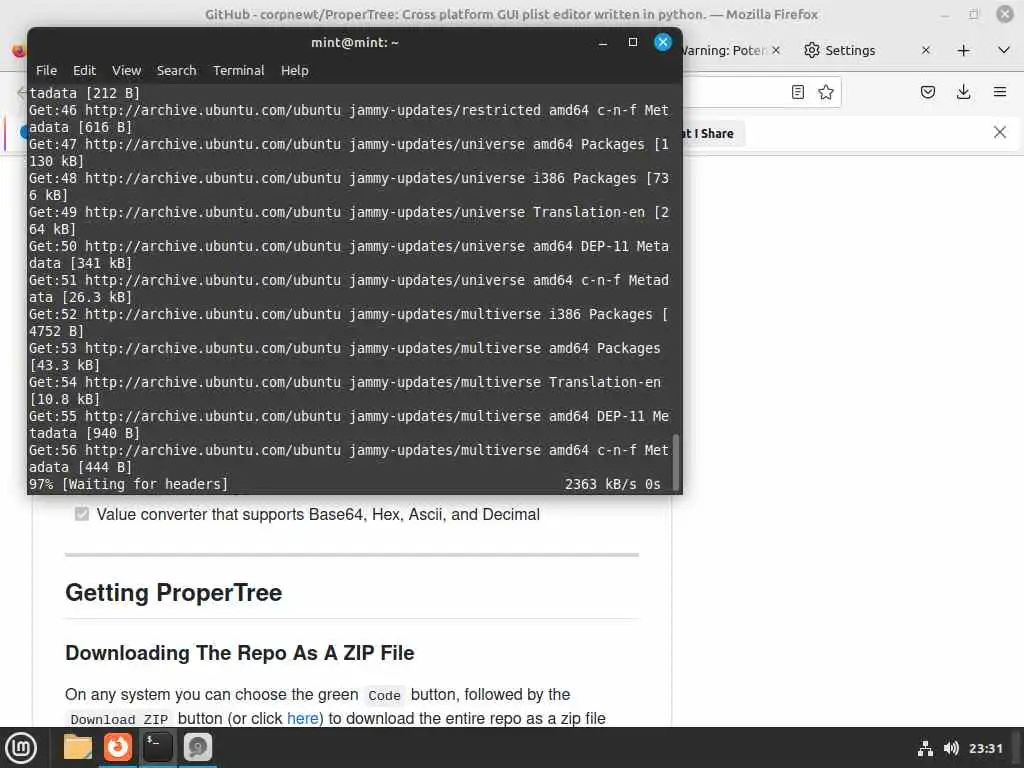
Task: Click the 'mint@mint: ~' terminal title
Action: (x=355, y=42)
